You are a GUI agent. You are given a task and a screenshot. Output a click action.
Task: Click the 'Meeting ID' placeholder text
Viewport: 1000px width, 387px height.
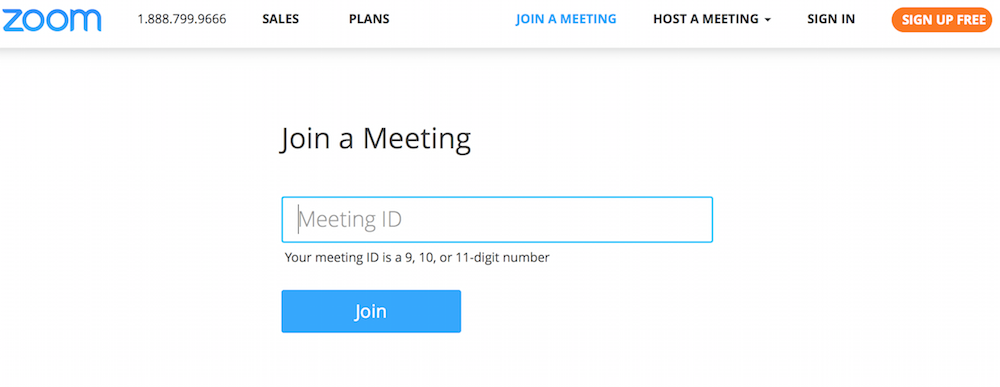351,219
